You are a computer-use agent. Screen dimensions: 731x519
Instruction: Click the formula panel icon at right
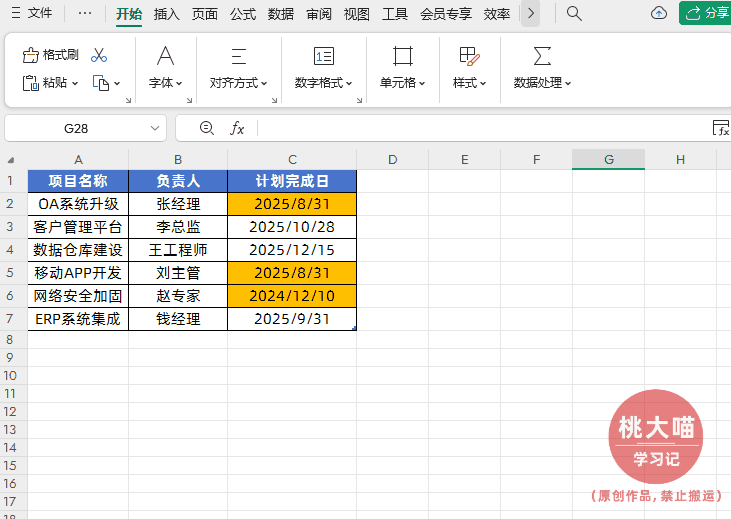coord(721,128)
